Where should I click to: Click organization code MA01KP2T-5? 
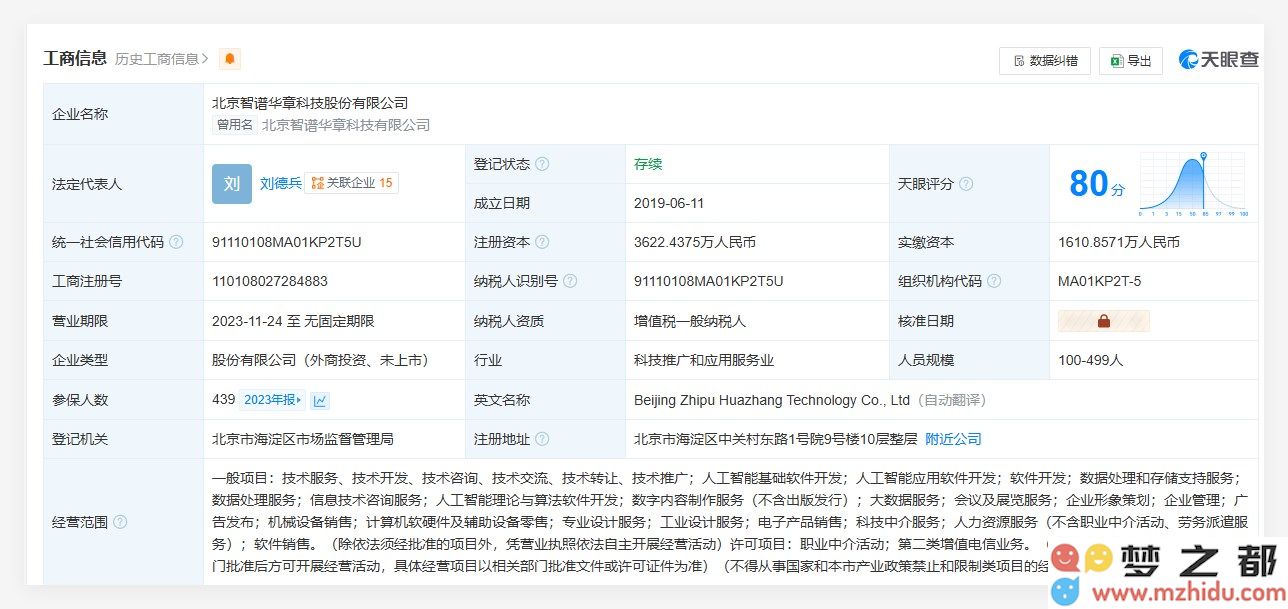1099,281
